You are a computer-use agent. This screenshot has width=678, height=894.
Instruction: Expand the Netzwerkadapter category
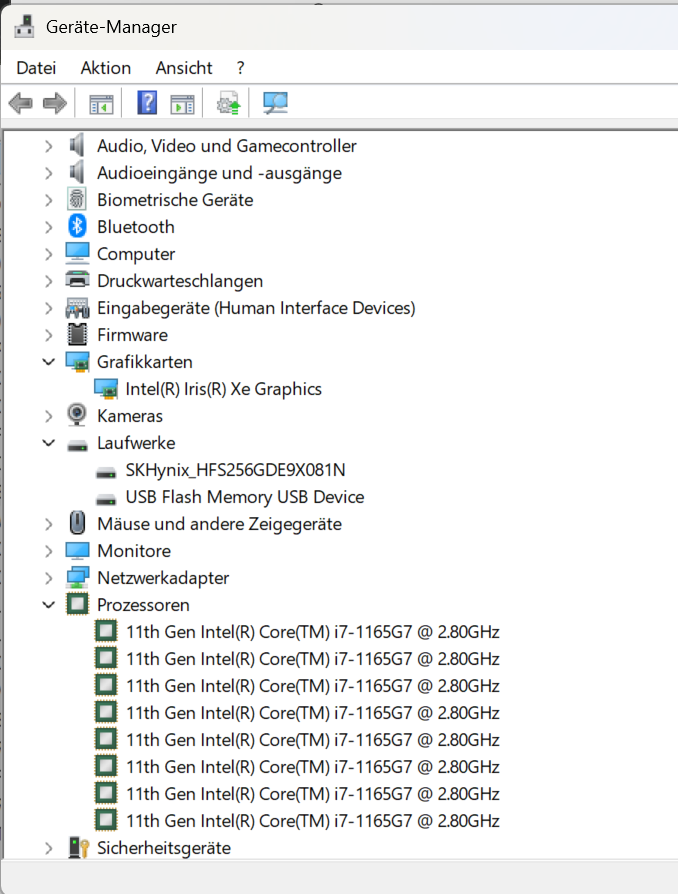[x=48, y=578]
